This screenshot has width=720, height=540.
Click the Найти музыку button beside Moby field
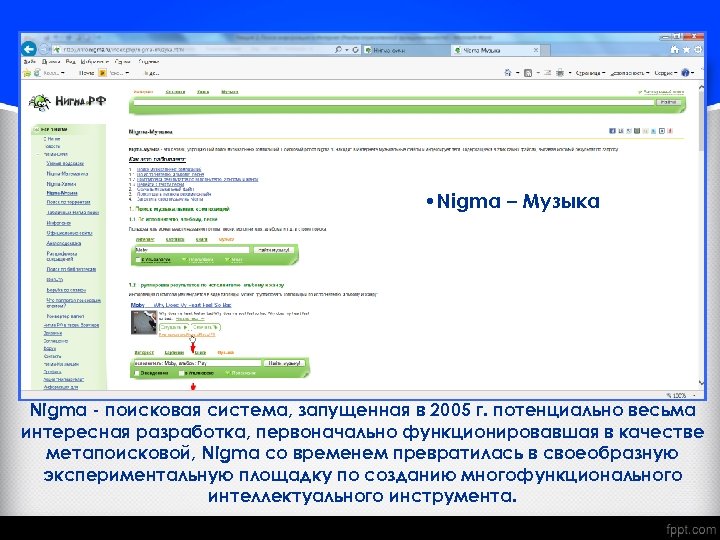274,250
